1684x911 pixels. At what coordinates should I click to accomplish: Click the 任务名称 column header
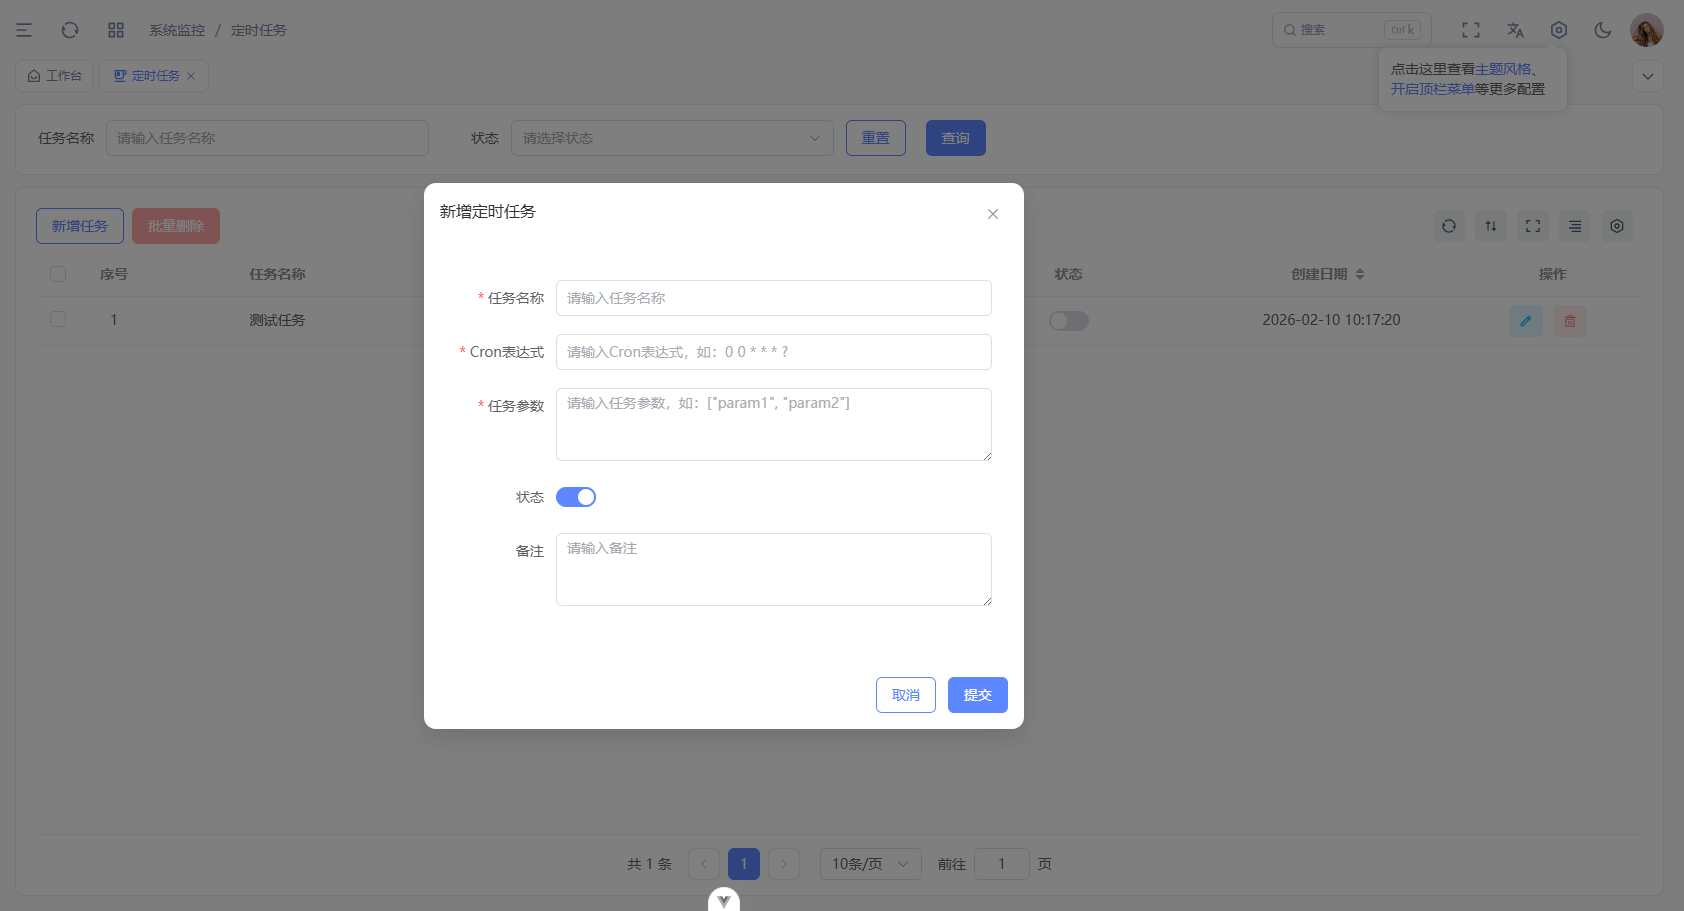click(277, 274)
